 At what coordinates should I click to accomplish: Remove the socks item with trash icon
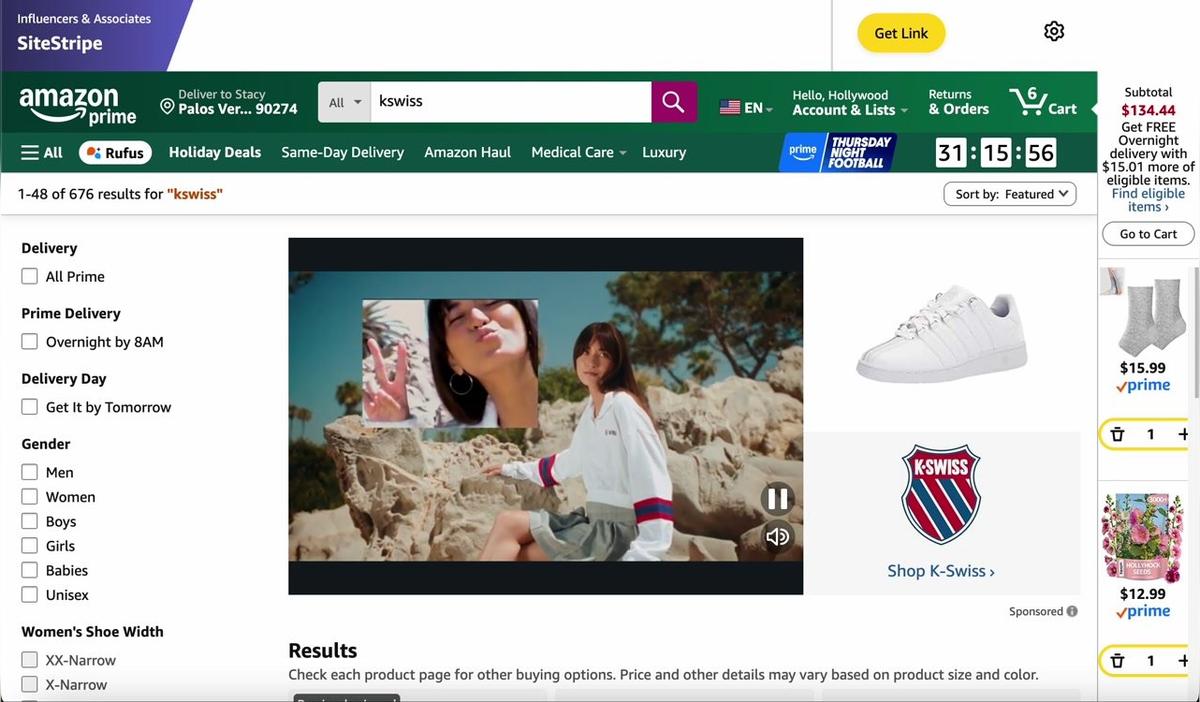coord(1117,434)
